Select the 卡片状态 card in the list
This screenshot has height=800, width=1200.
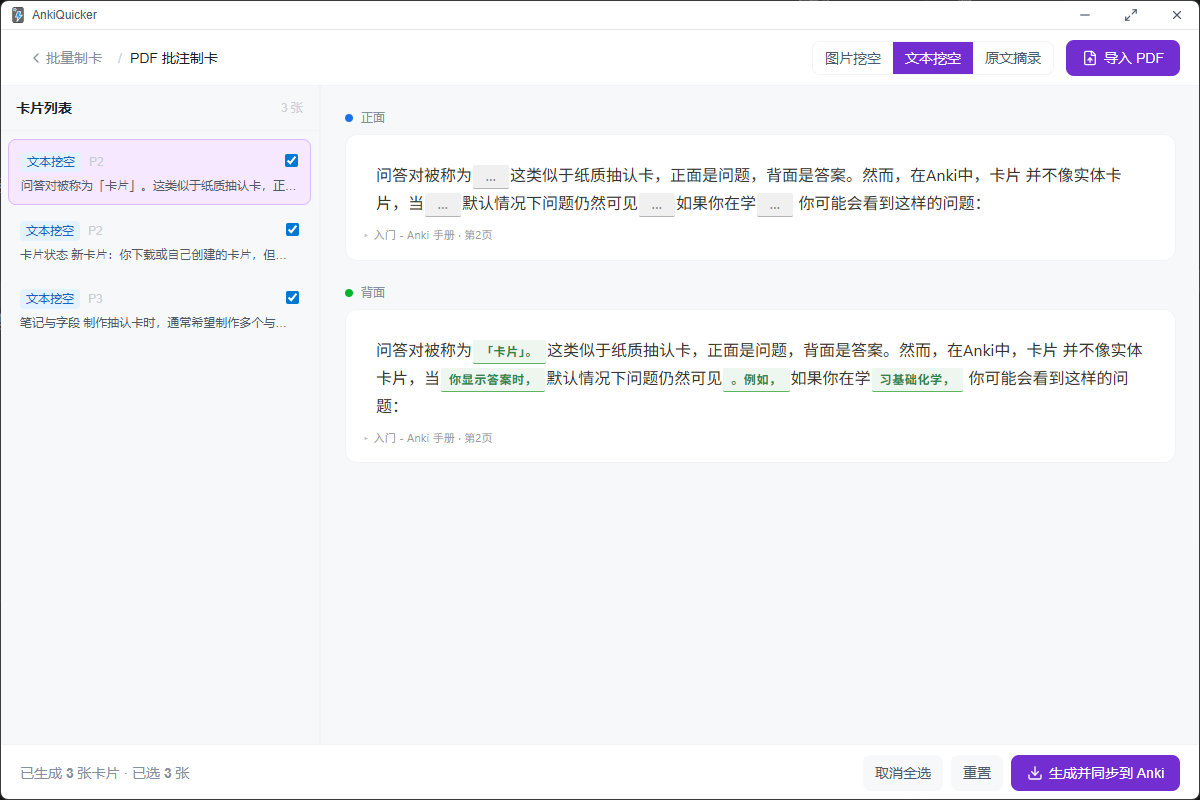[x=160, y=241]
